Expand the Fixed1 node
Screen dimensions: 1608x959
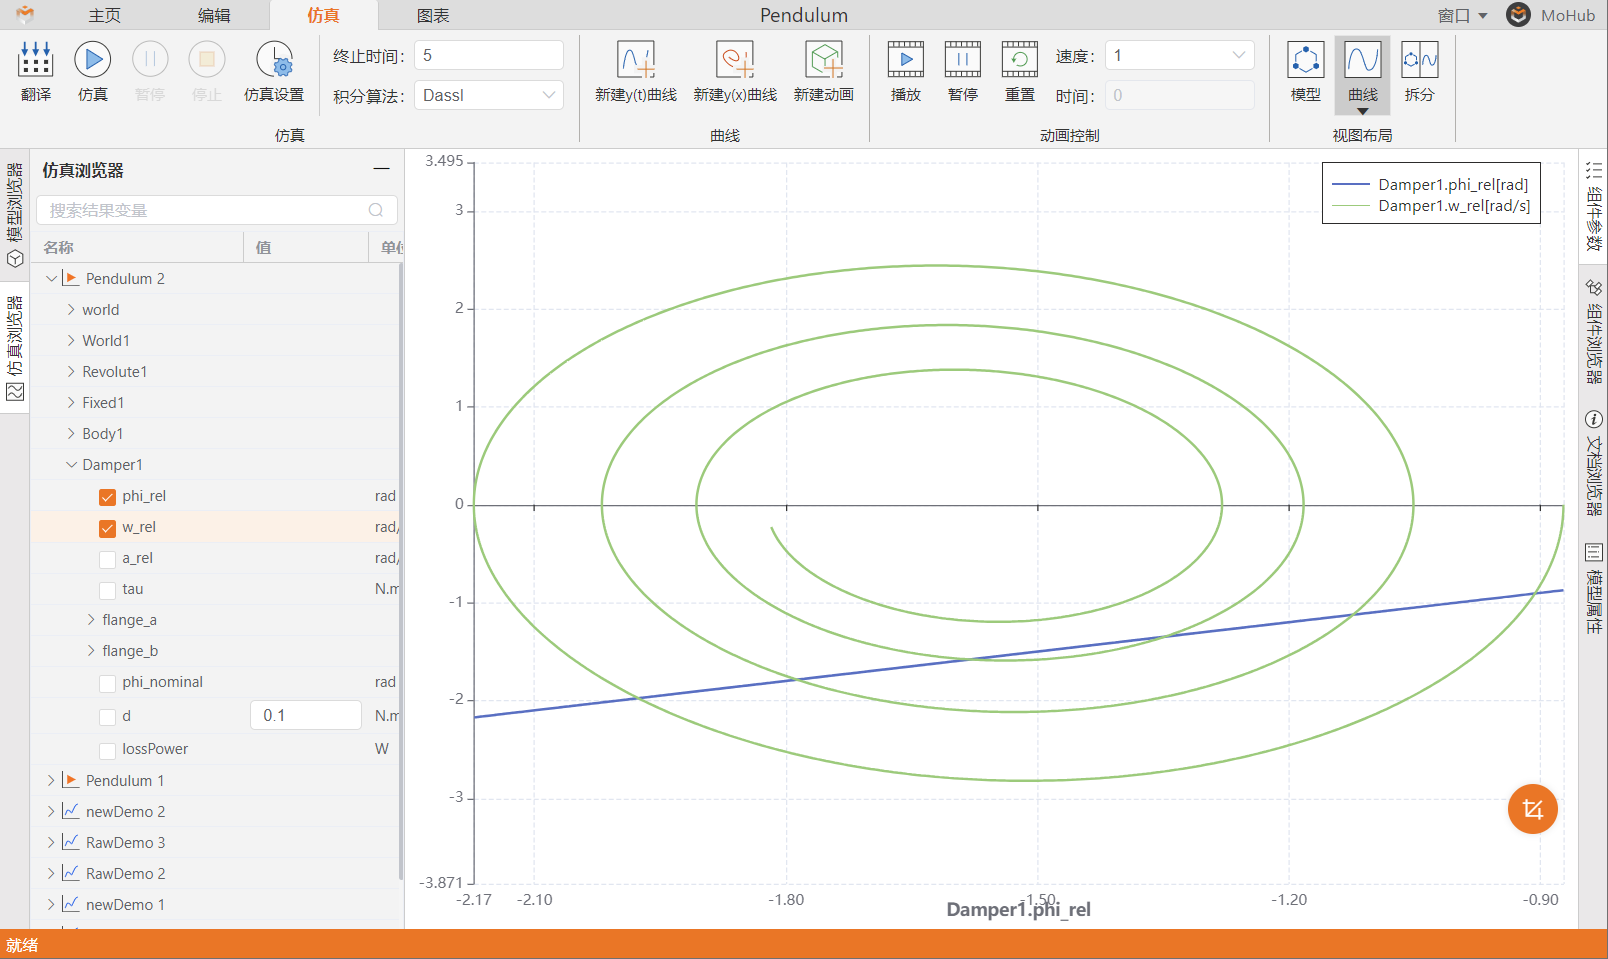(x=71, y=402)
